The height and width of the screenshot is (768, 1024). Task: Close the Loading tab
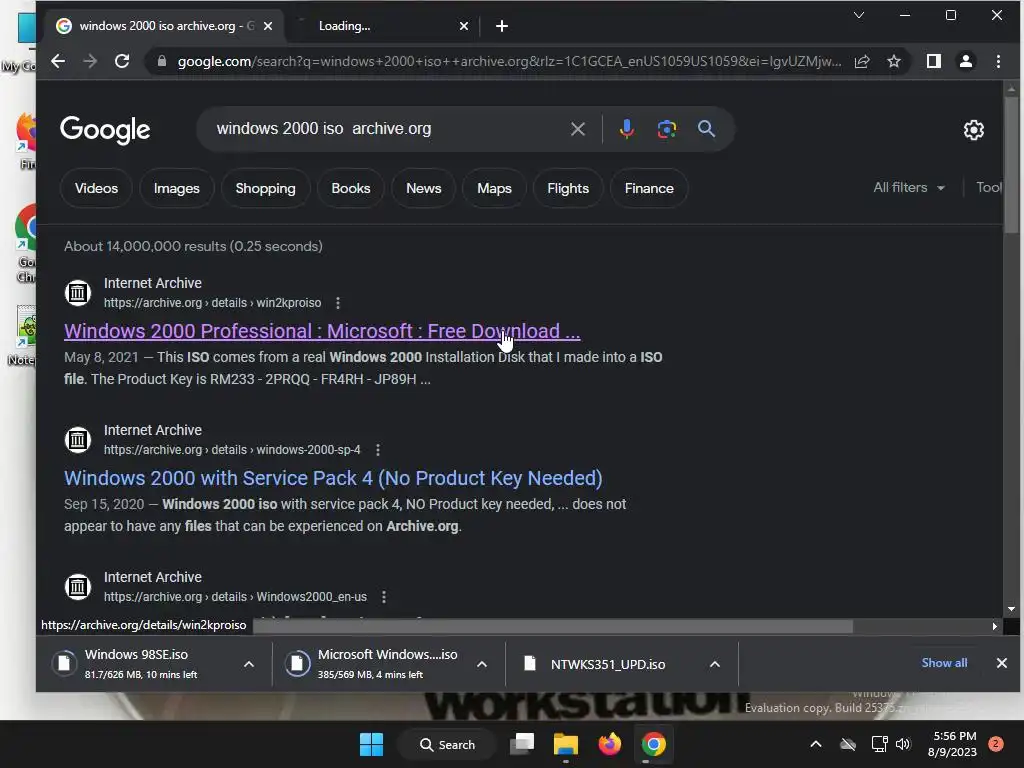coord(464,26)
